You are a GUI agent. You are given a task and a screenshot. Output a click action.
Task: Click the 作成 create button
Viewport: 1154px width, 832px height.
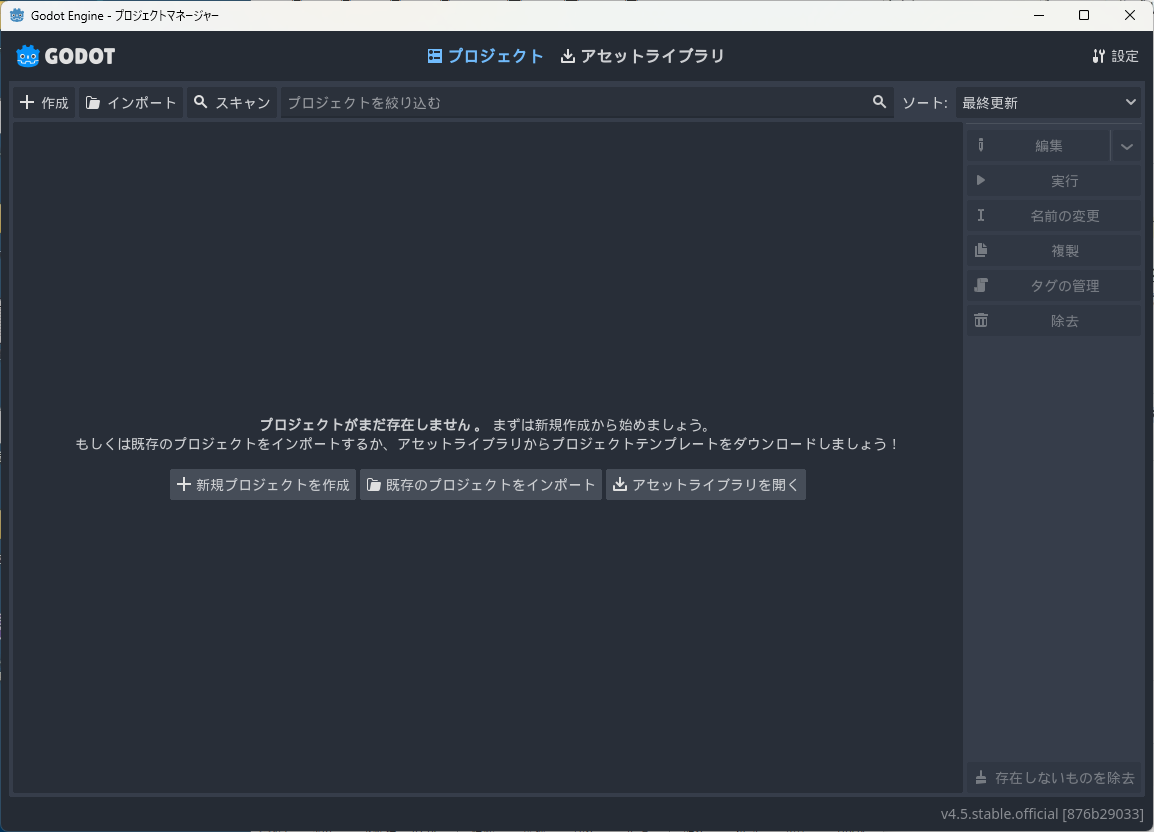tap(44, 102)
